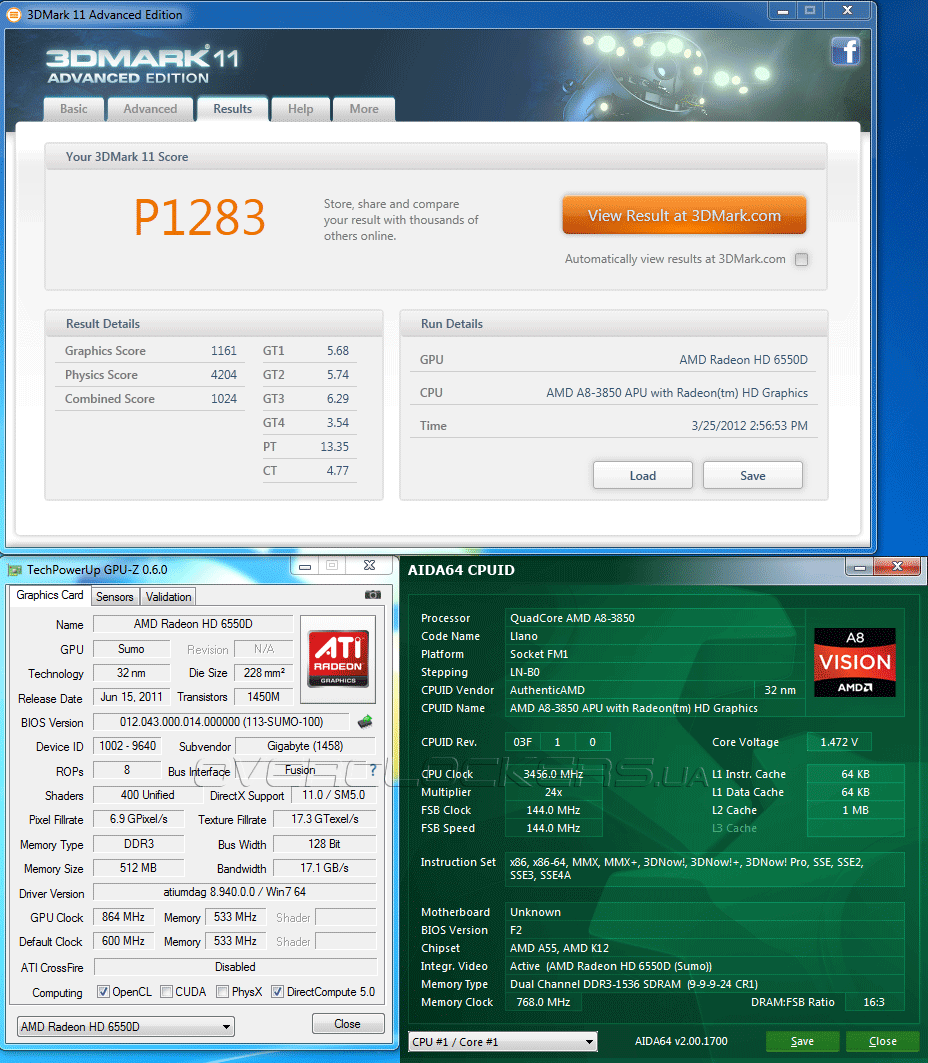Open the CPU #1 / Core #1 dropdown

tap(502, 1042)
